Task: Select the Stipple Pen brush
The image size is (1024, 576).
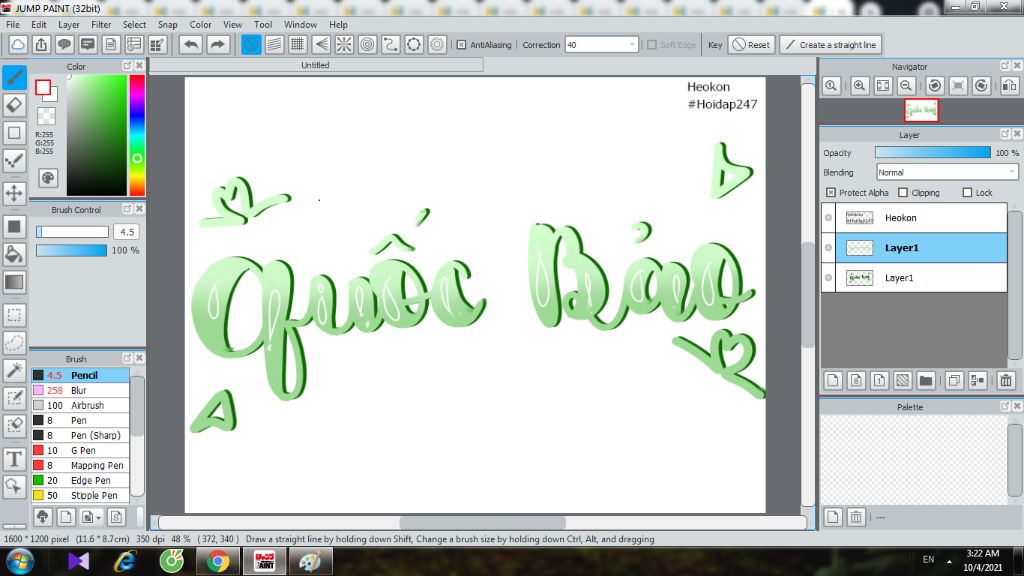Action: coord(80,496)
